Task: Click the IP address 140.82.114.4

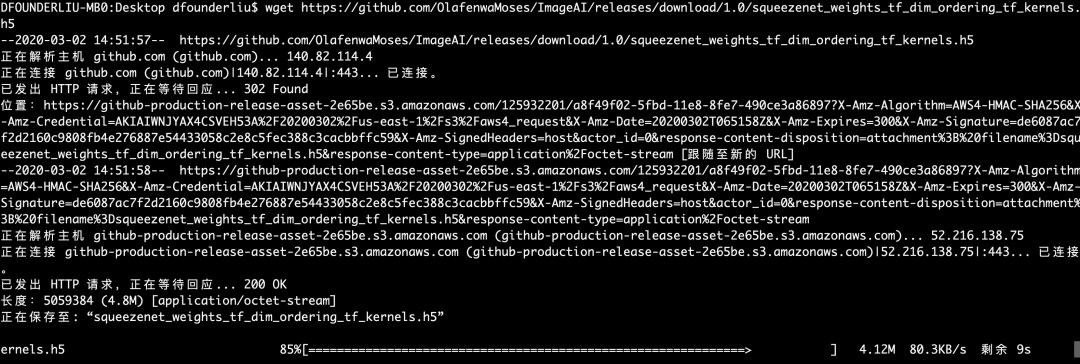Action: (x=334, y=56)
